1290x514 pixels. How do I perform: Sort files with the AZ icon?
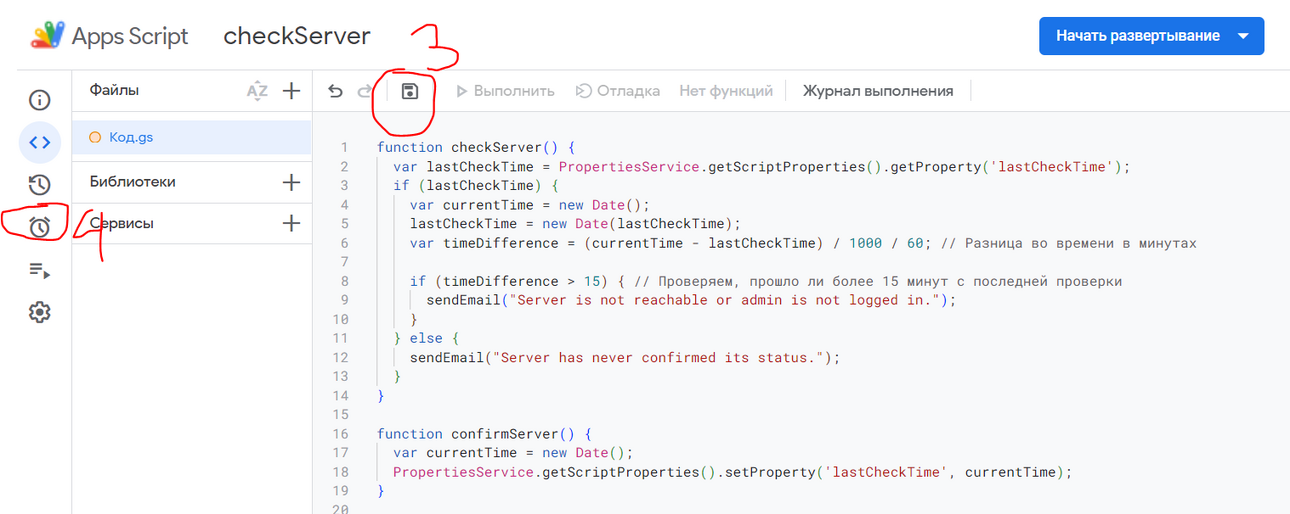point(257,91)
